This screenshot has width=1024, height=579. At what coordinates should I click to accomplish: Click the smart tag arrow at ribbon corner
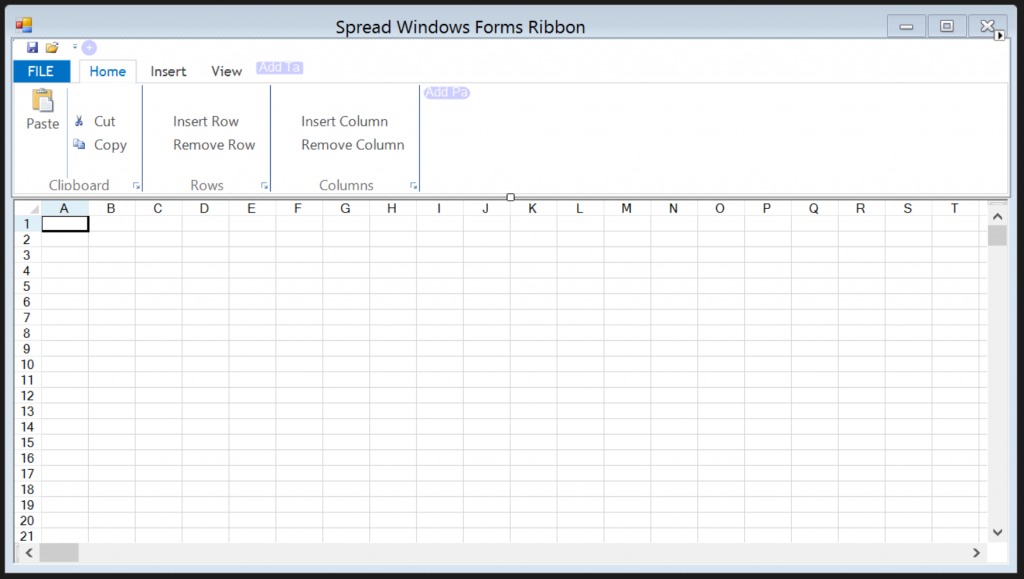pos(999,36)
